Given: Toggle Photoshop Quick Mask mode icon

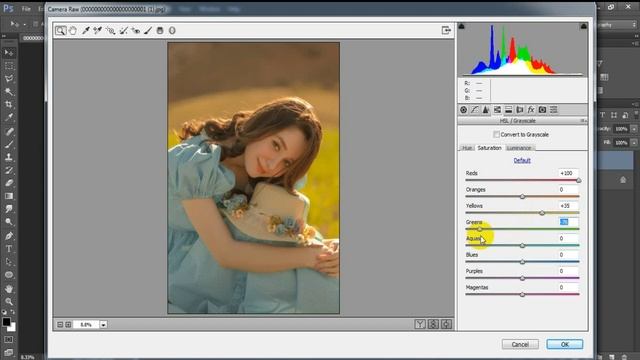Looking at the screenshot, I should [9, 340].
